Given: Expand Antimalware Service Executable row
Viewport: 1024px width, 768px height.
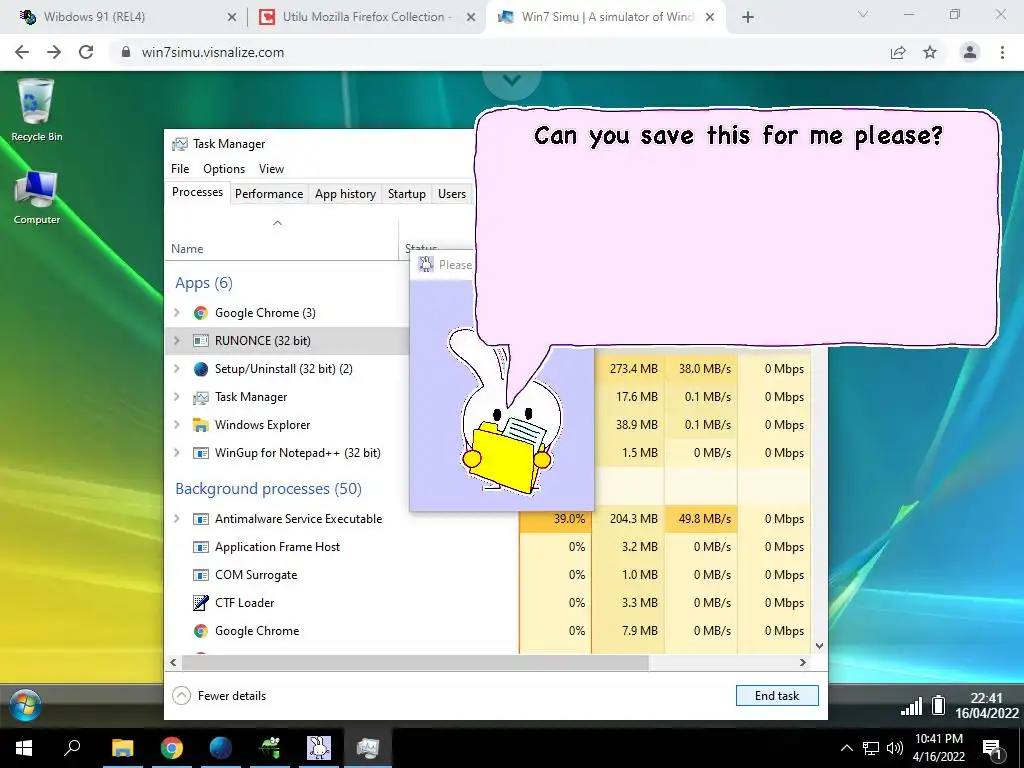Looking at the screenshot, I should 176,519.
